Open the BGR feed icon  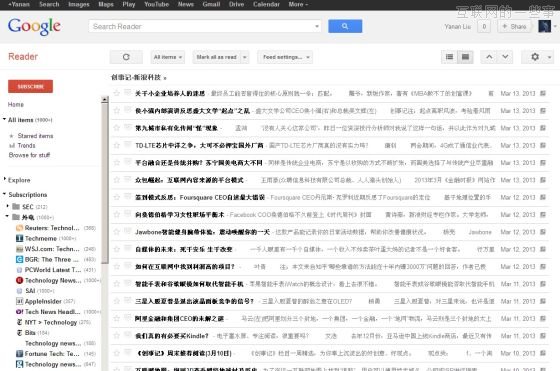pos(19,259)
